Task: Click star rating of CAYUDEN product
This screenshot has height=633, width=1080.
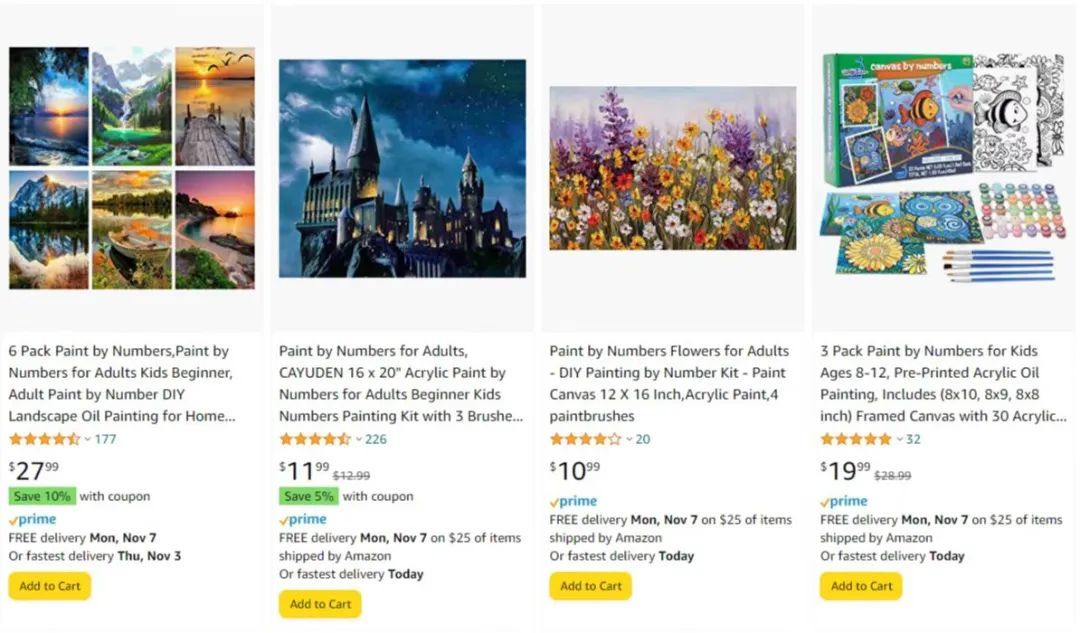Action: click(x=314, y=439)
